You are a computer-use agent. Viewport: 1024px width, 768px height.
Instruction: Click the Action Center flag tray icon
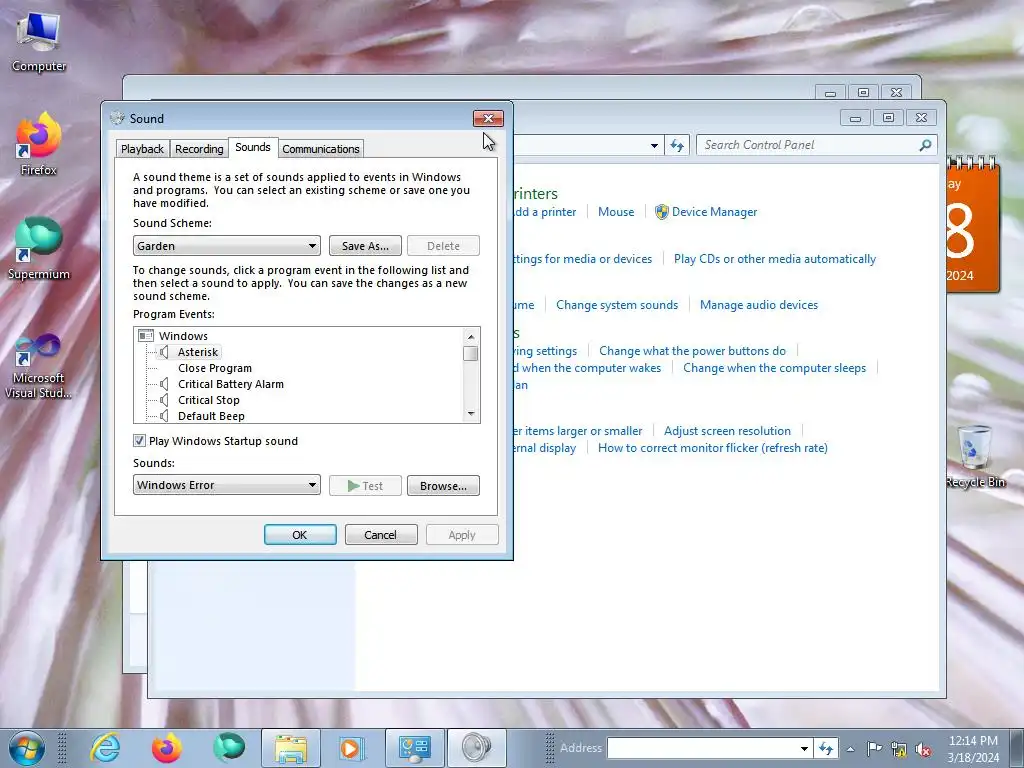[874, 749]
